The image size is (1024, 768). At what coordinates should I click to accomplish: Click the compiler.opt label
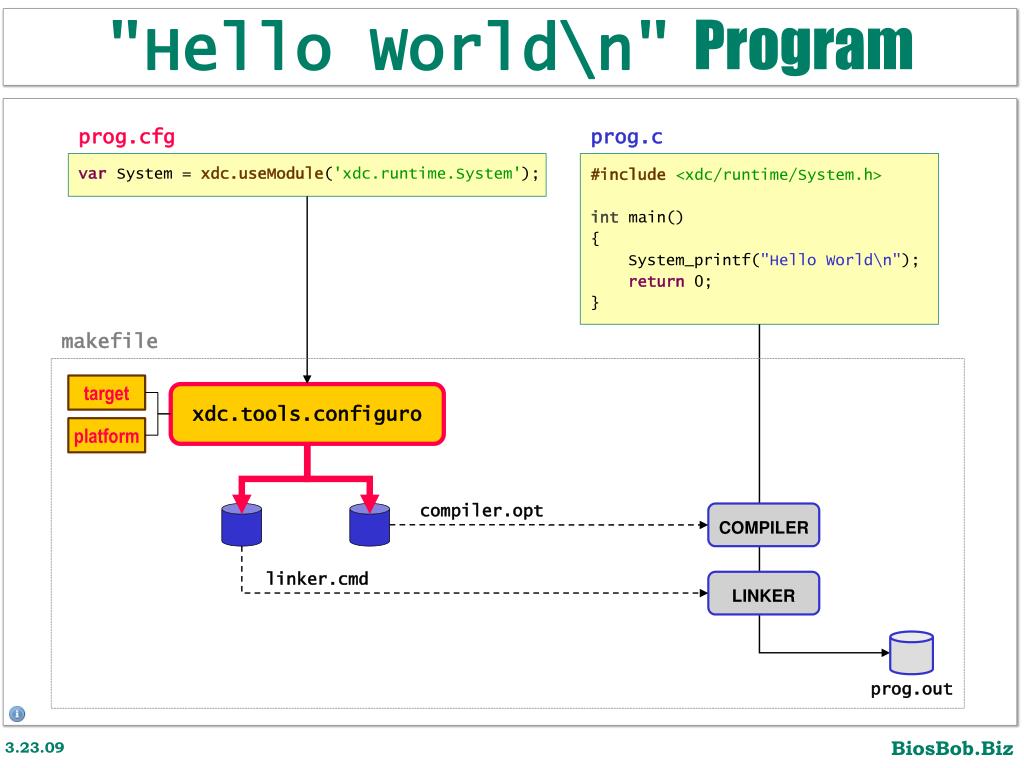[x=481, y=511]
